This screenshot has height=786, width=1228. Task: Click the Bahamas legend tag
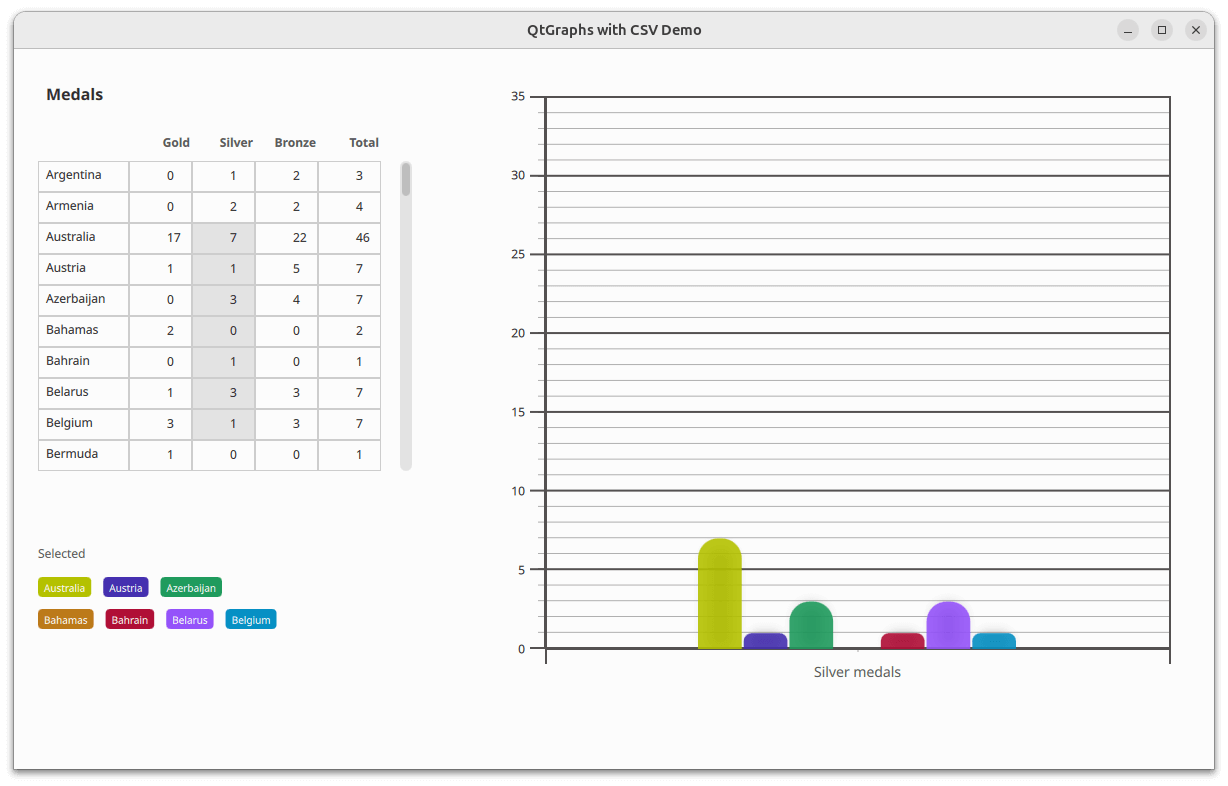(x=66, y=620)
